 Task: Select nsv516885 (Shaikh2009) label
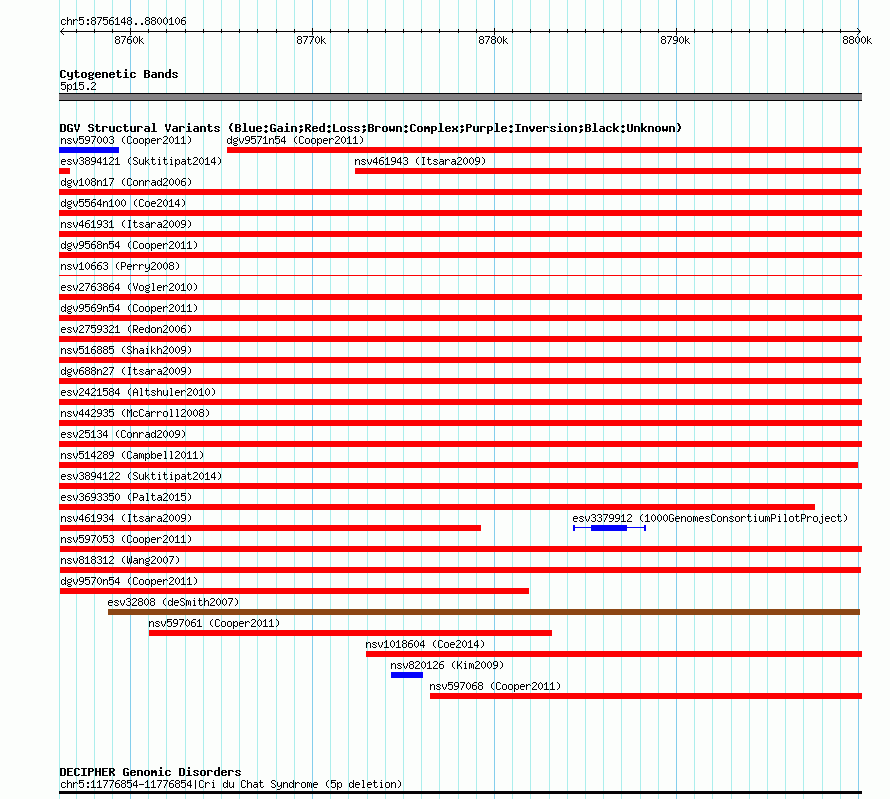[126, 350]
